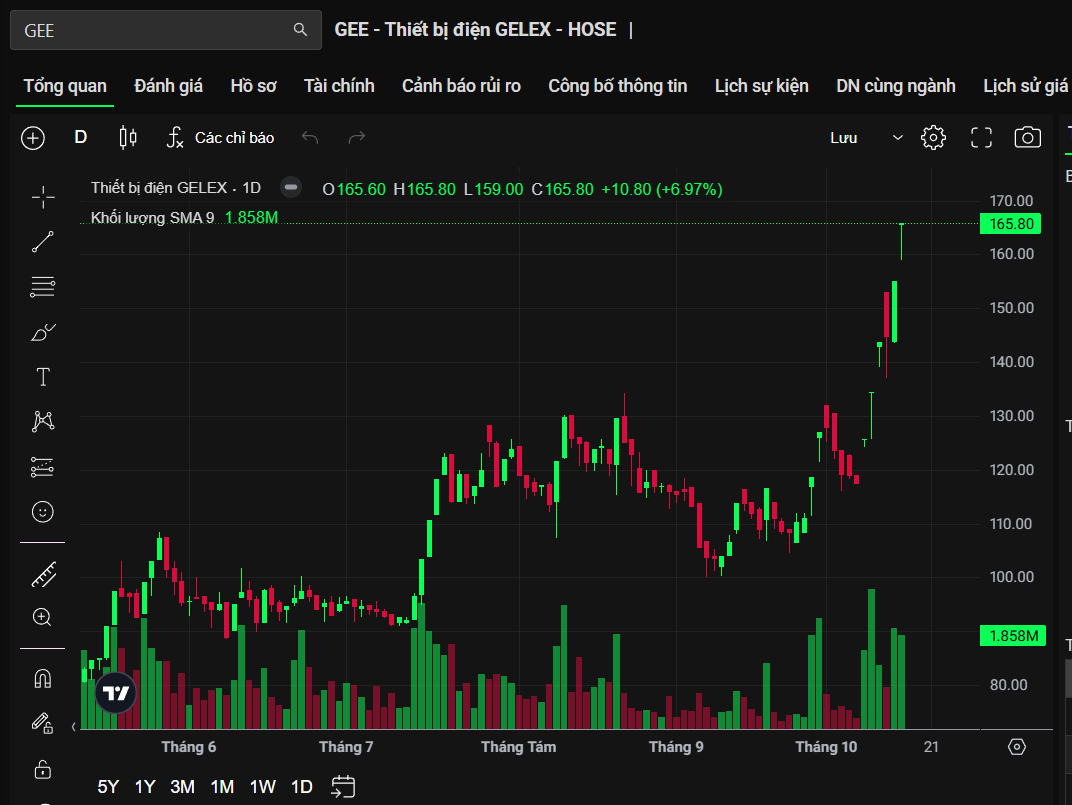This screenshot has width=1072, height=805.
Task: Choose the ruler measure tool
Action: [43, 574]
